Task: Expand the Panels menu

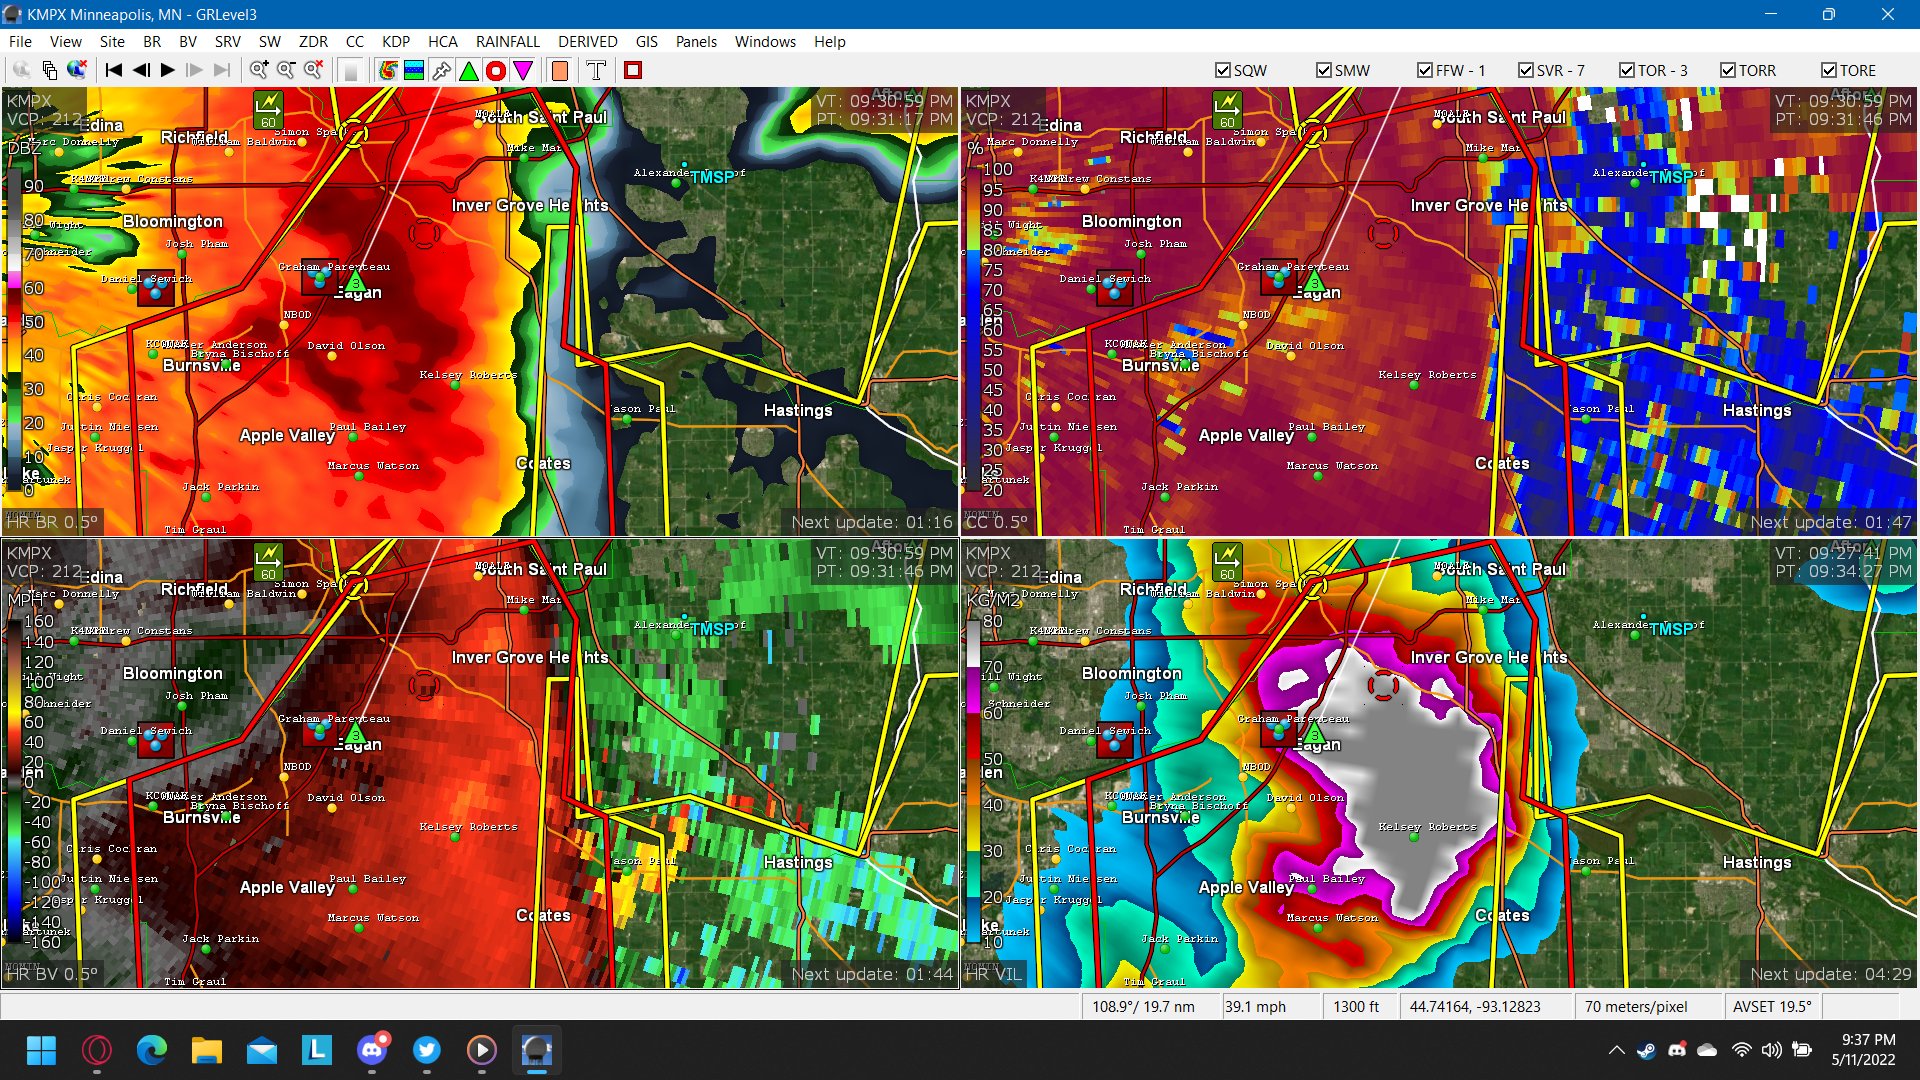Action: [695, 41]
